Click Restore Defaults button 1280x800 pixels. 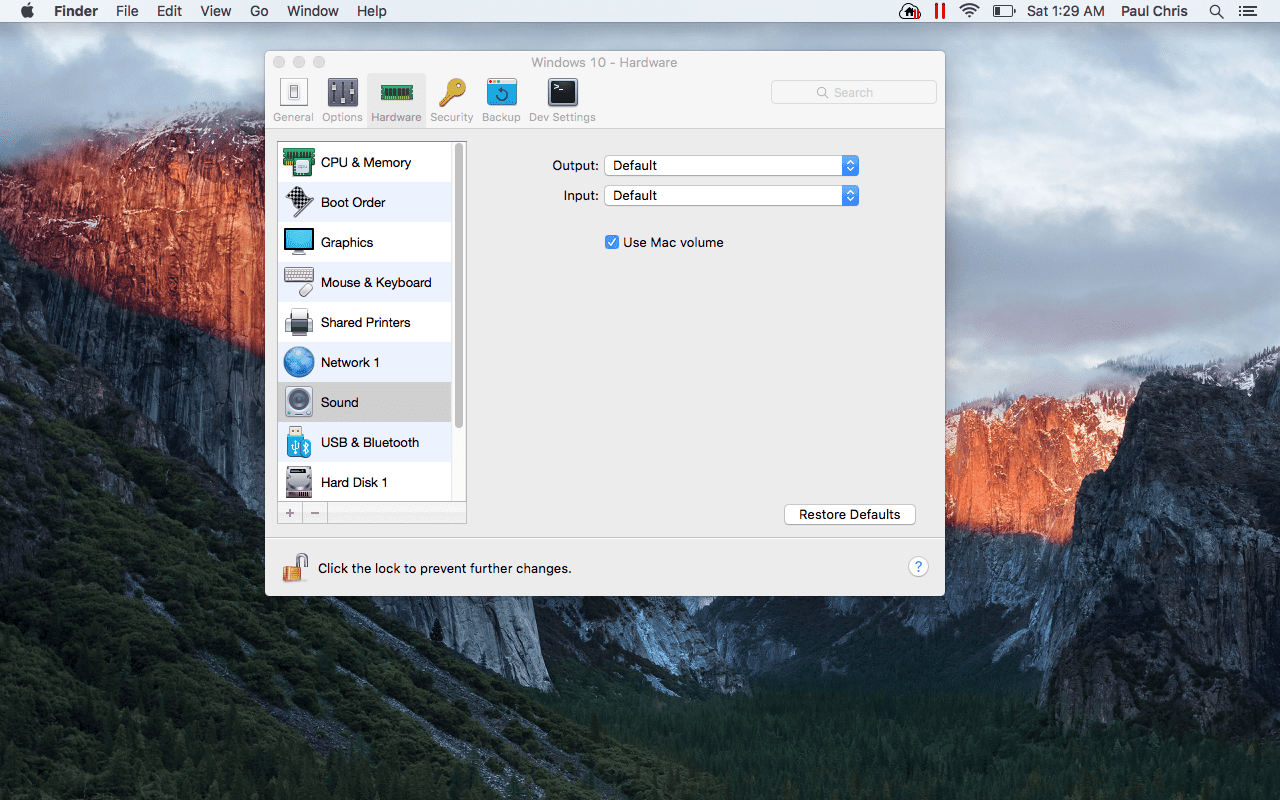pos(850,514)
